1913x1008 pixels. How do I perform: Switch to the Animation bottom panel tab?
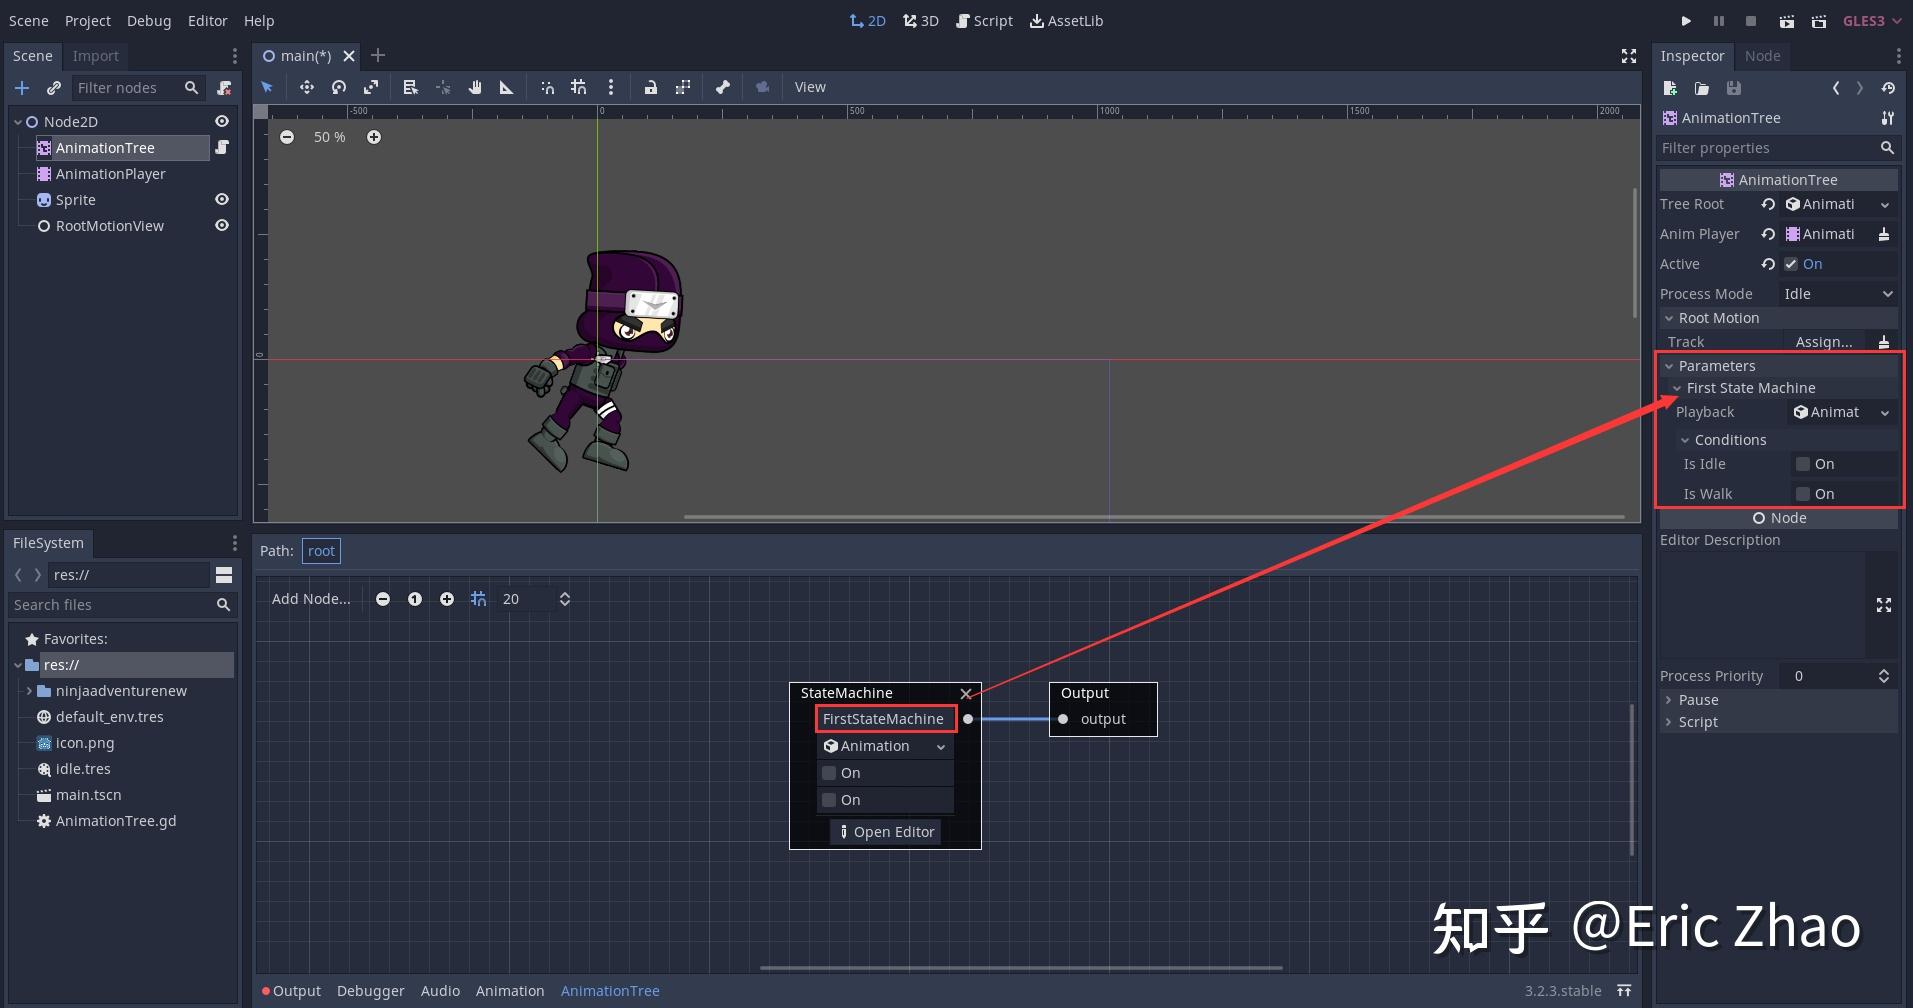pos(510,991)
